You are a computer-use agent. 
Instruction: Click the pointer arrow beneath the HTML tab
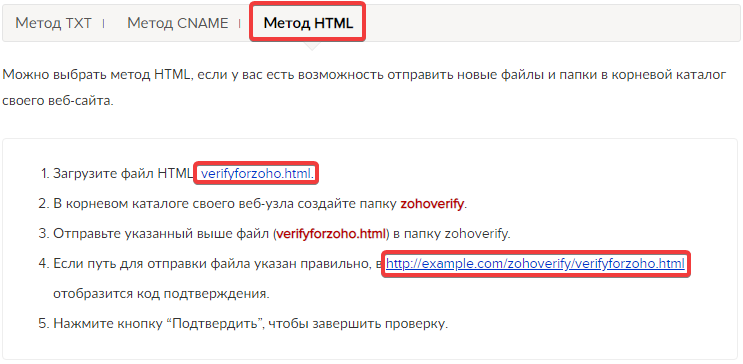click(312, 46)
